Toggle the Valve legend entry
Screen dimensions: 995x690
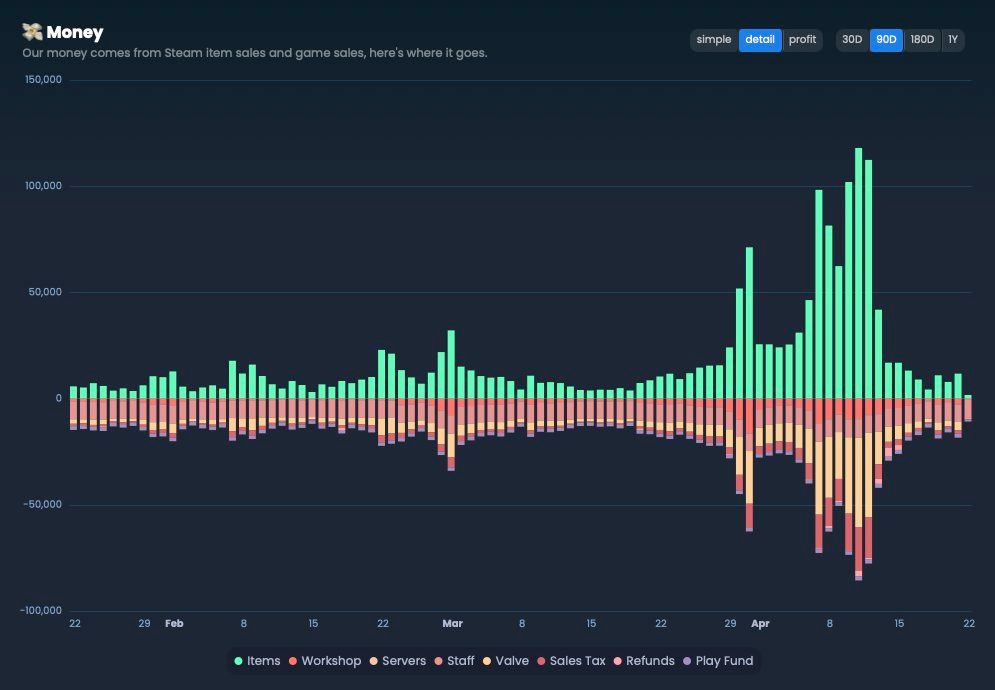coord(506,661)
